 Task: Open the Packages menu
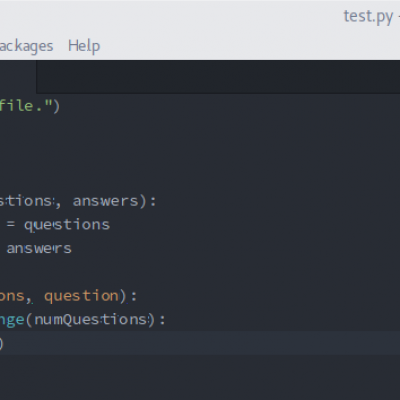coord(26,46)
